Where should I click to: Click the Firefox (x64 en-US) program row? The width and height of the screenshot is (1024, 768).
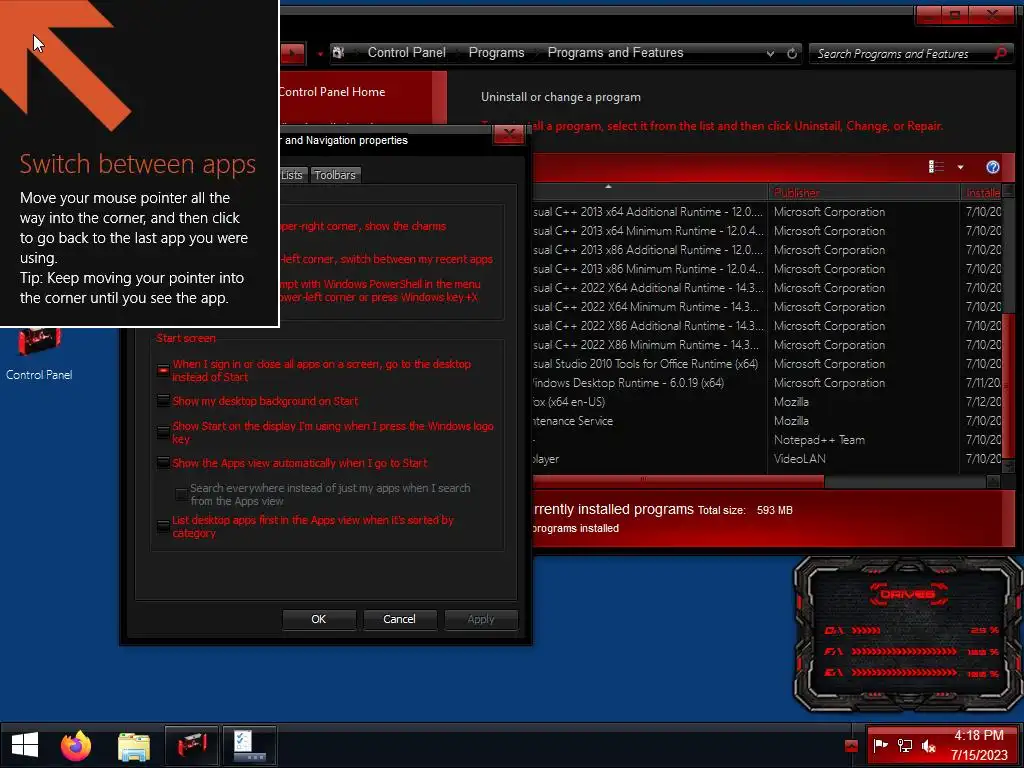tap(766, 402)
